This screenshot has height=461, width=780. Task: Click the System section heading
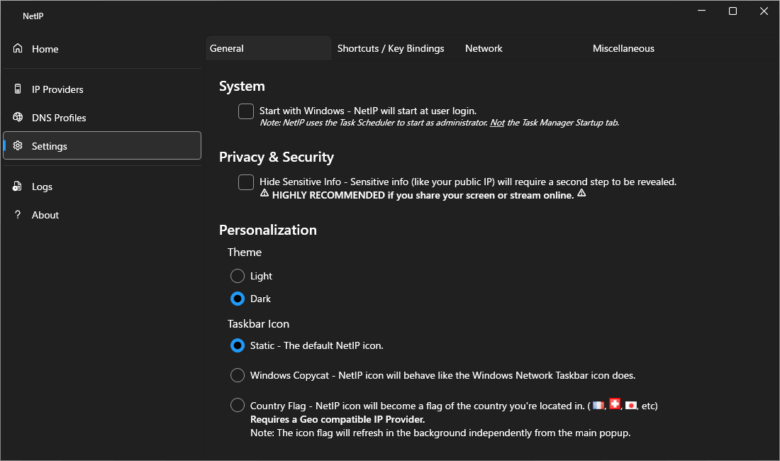(x=242, y=87)
